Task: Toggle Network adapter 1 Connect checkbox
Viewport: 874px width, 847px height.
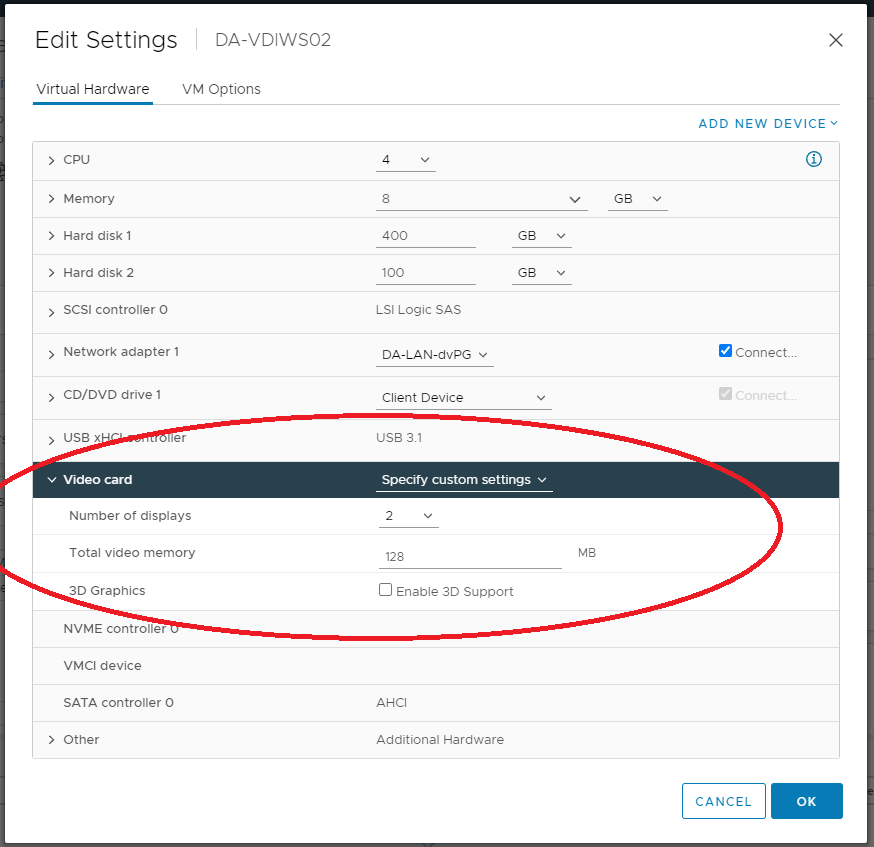Action: 725,351
